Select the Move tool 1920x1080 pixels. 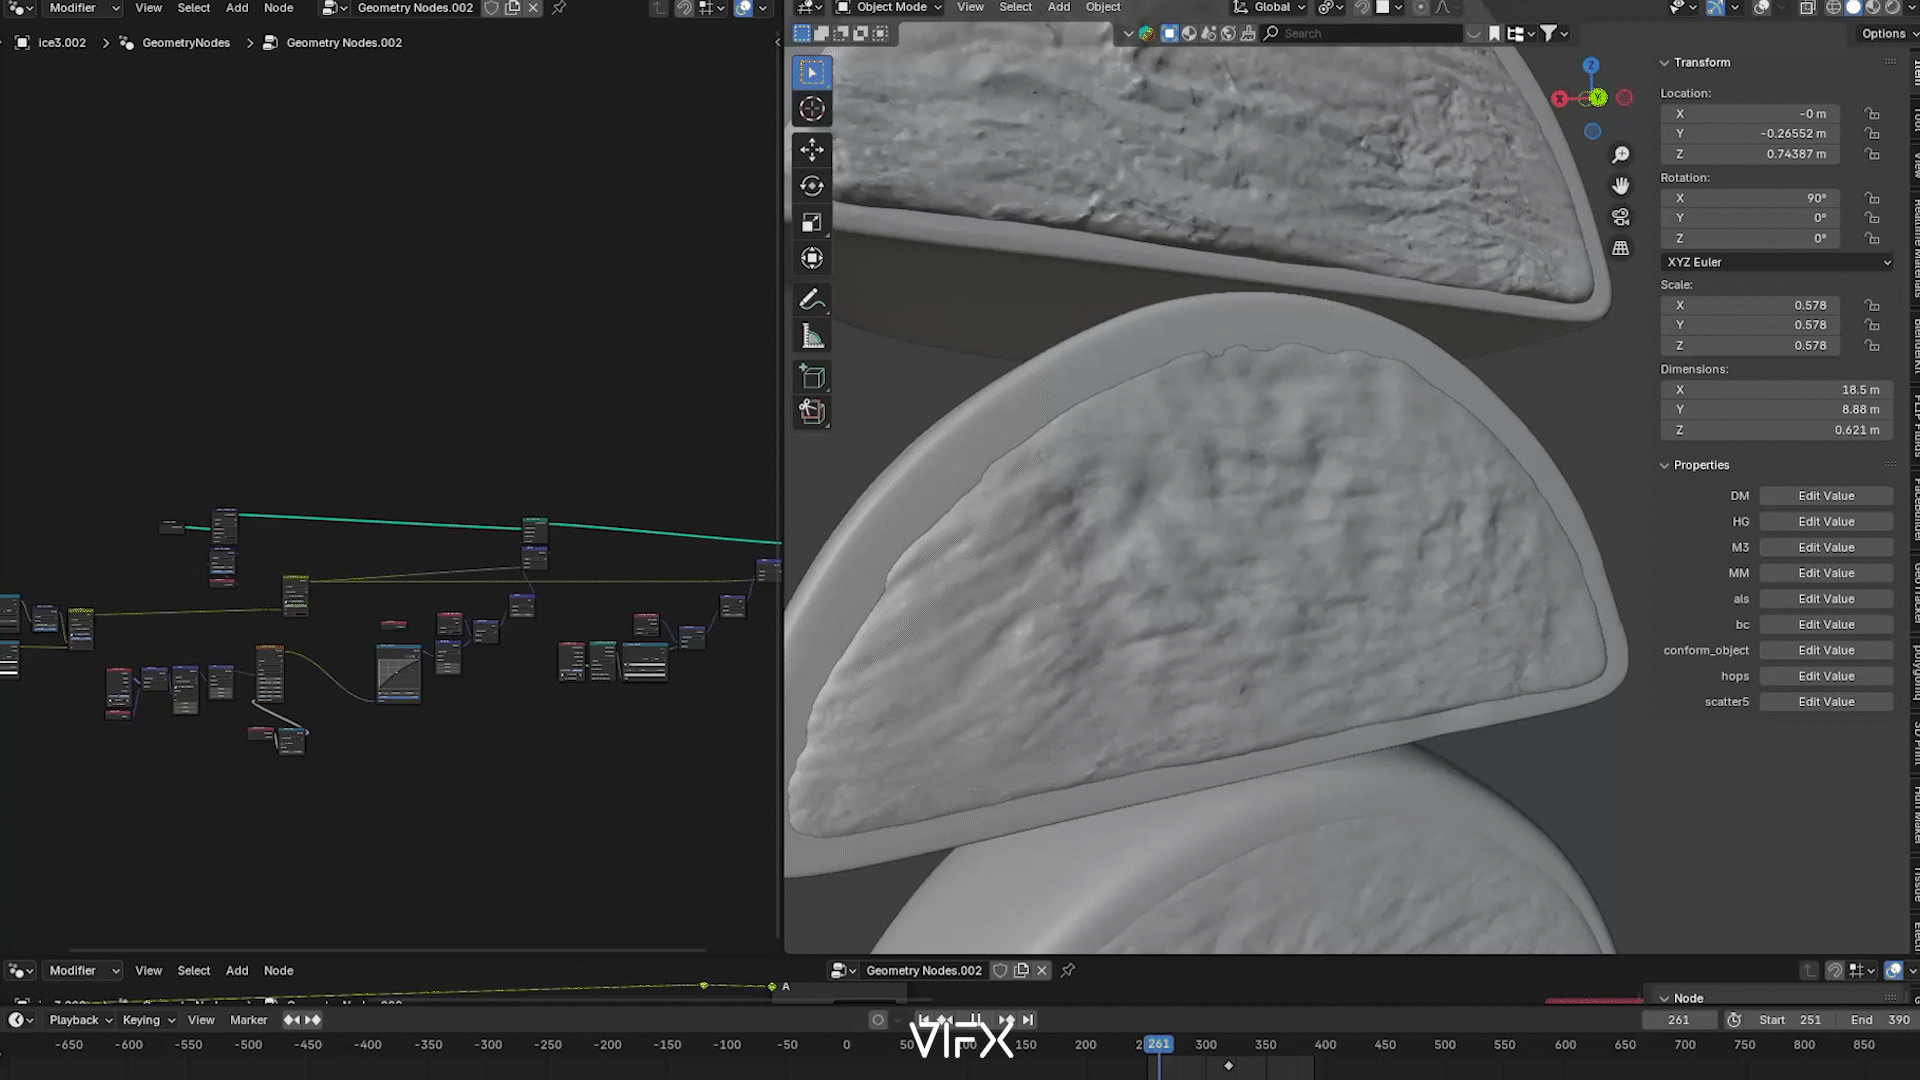pyautogui.click(x=812, y=150)
